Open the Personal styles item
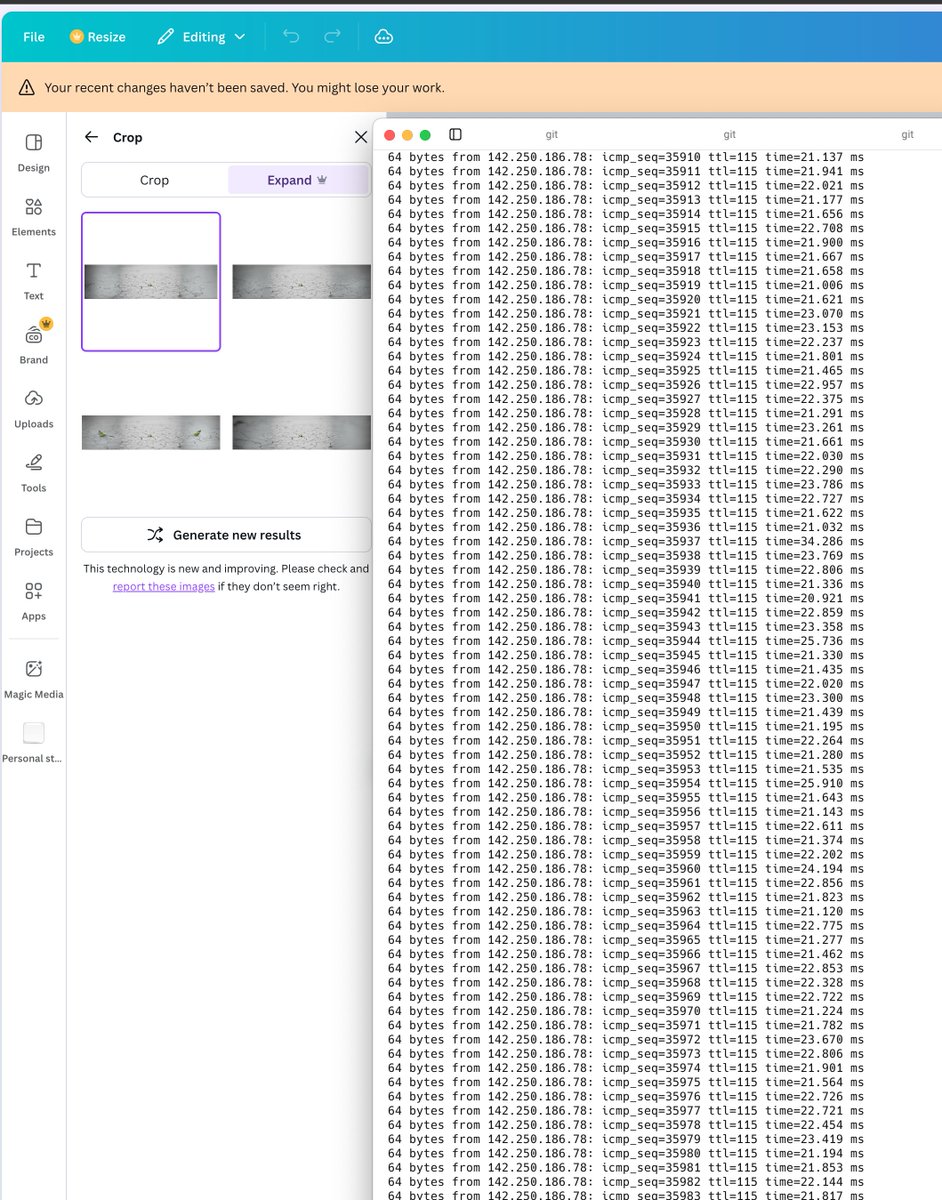Image resolution: width=942 pixels, height=1200 pixels. (x=33, y=743)
